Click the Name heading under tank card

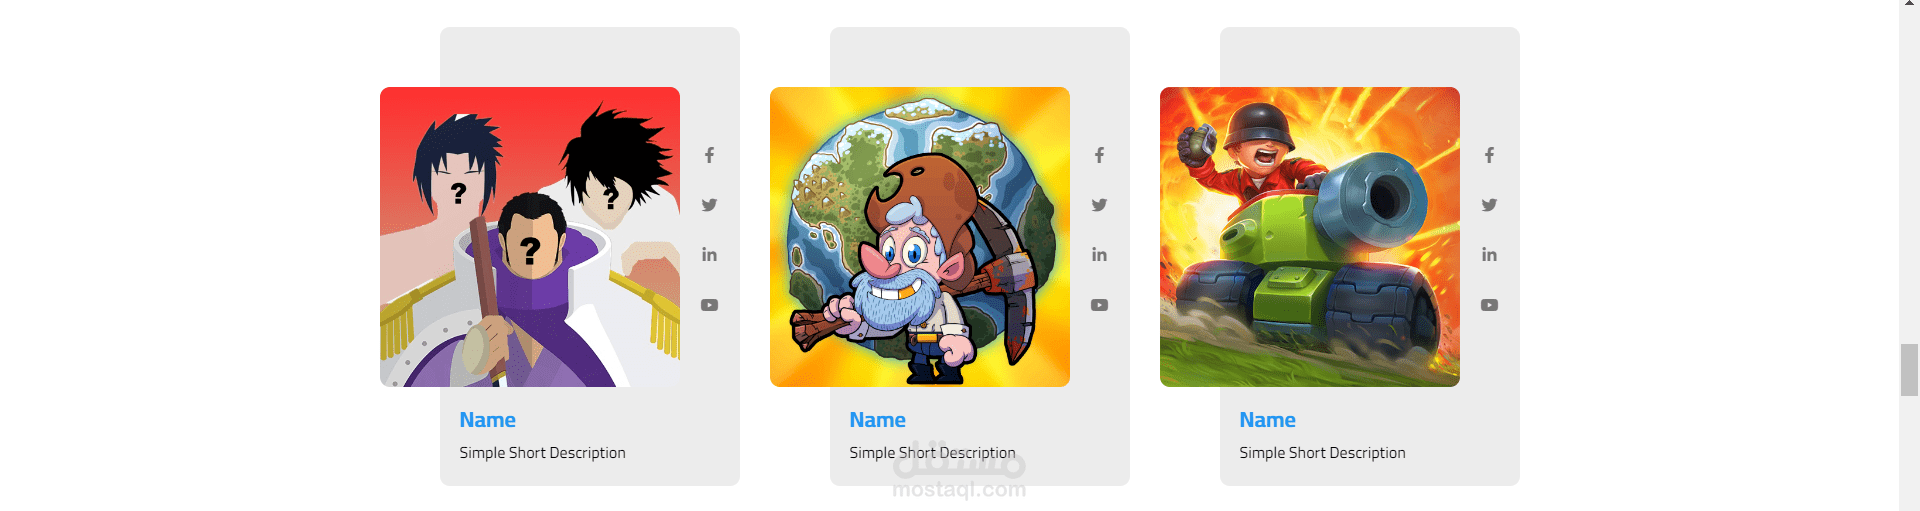(x=1268, y=420)
